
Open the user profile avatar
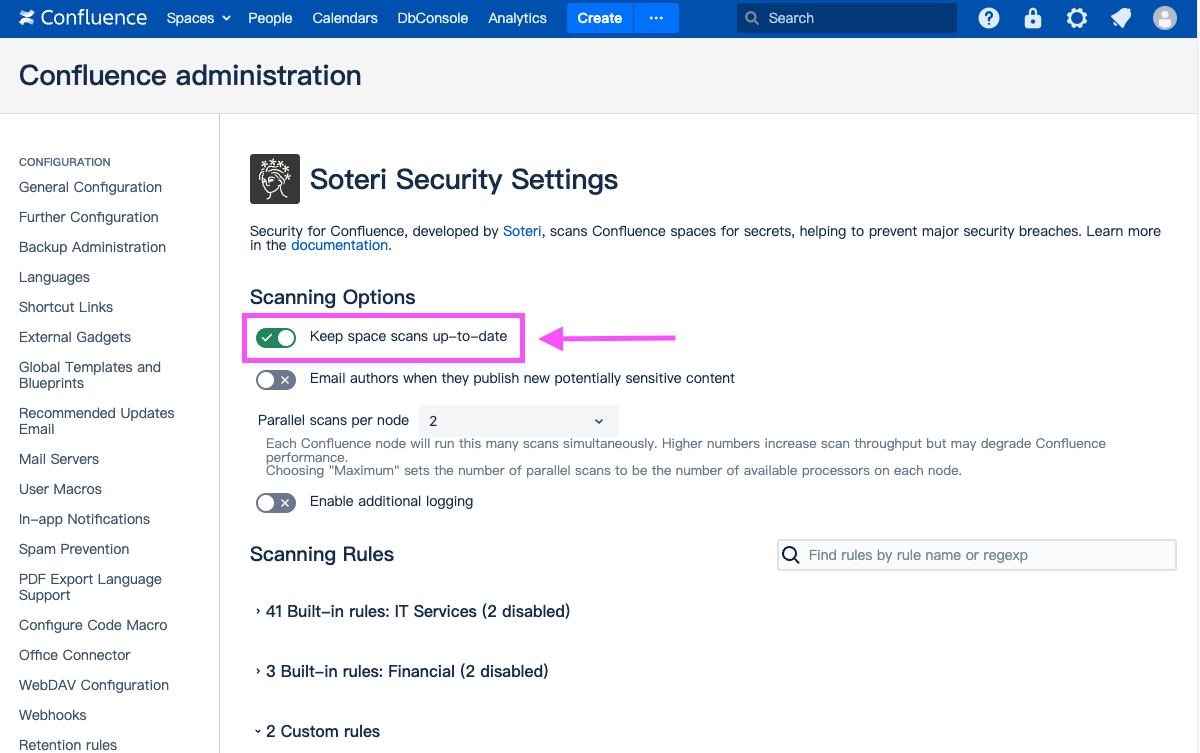pyautogui.click(x=1165, y=18)
